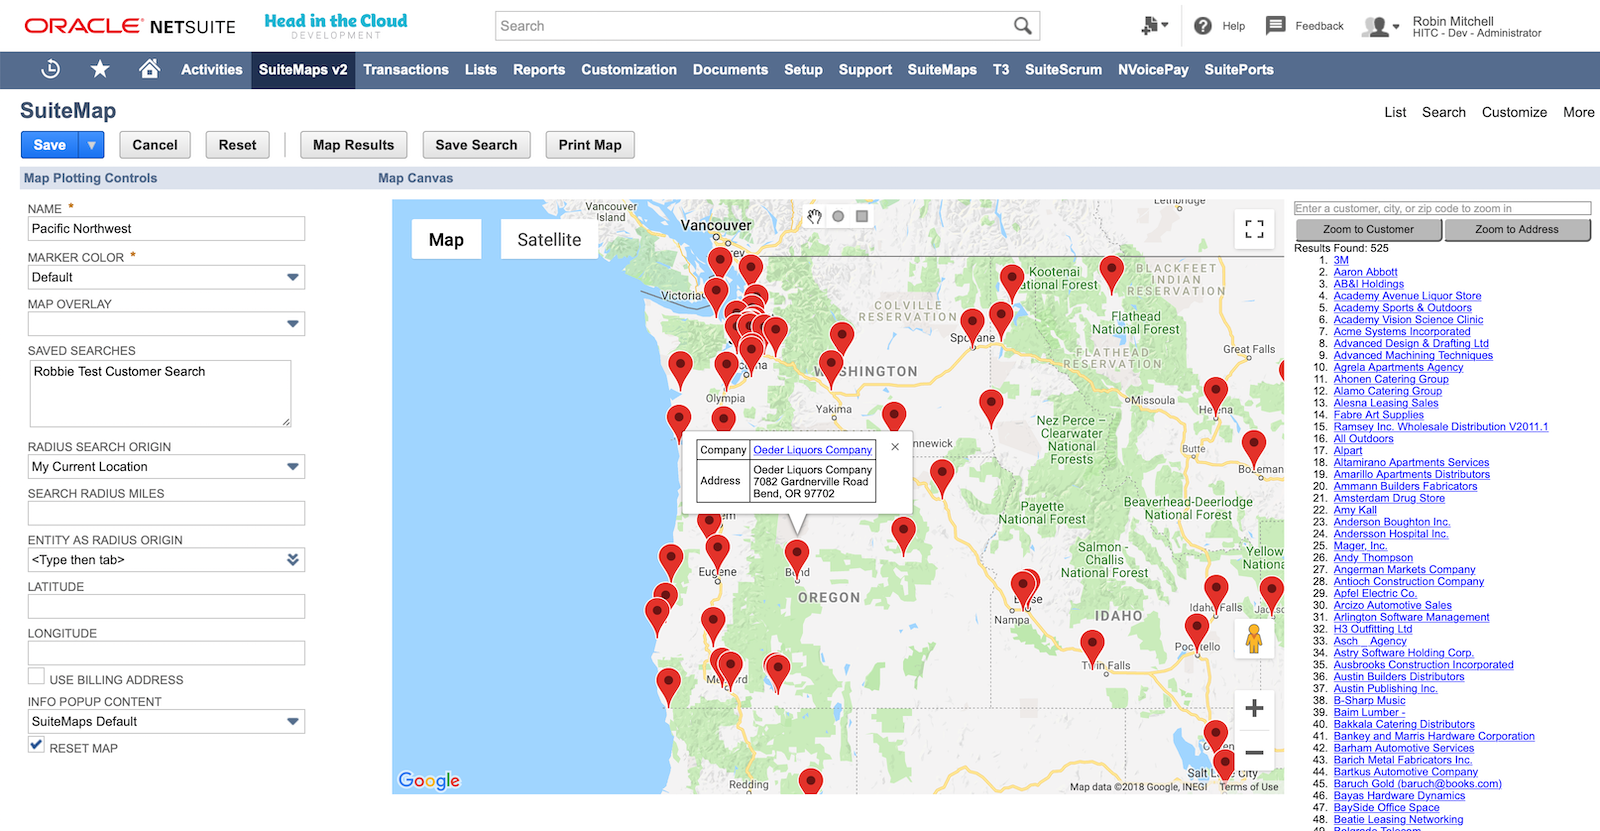The width and height of the screenshot is (1600, 831).
Task: Open the More menu
Action: [1579, 112]
